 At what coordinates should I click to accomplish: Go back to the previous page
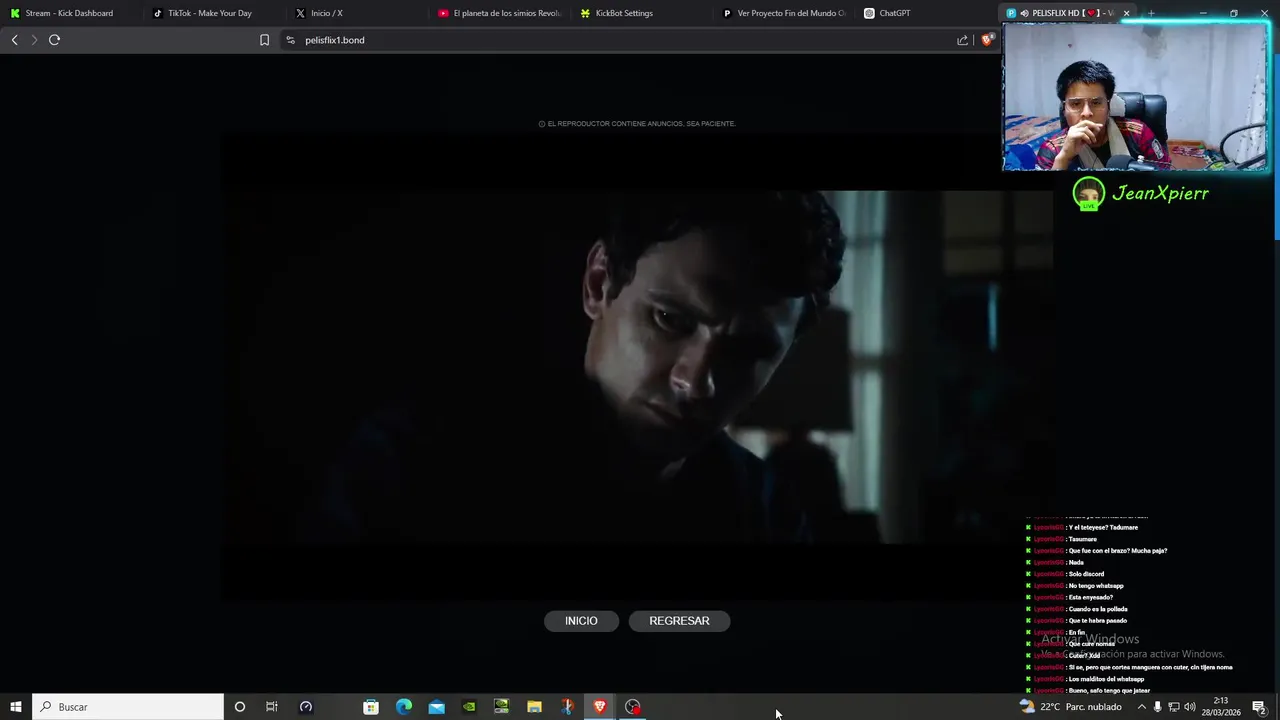point(14,40)
